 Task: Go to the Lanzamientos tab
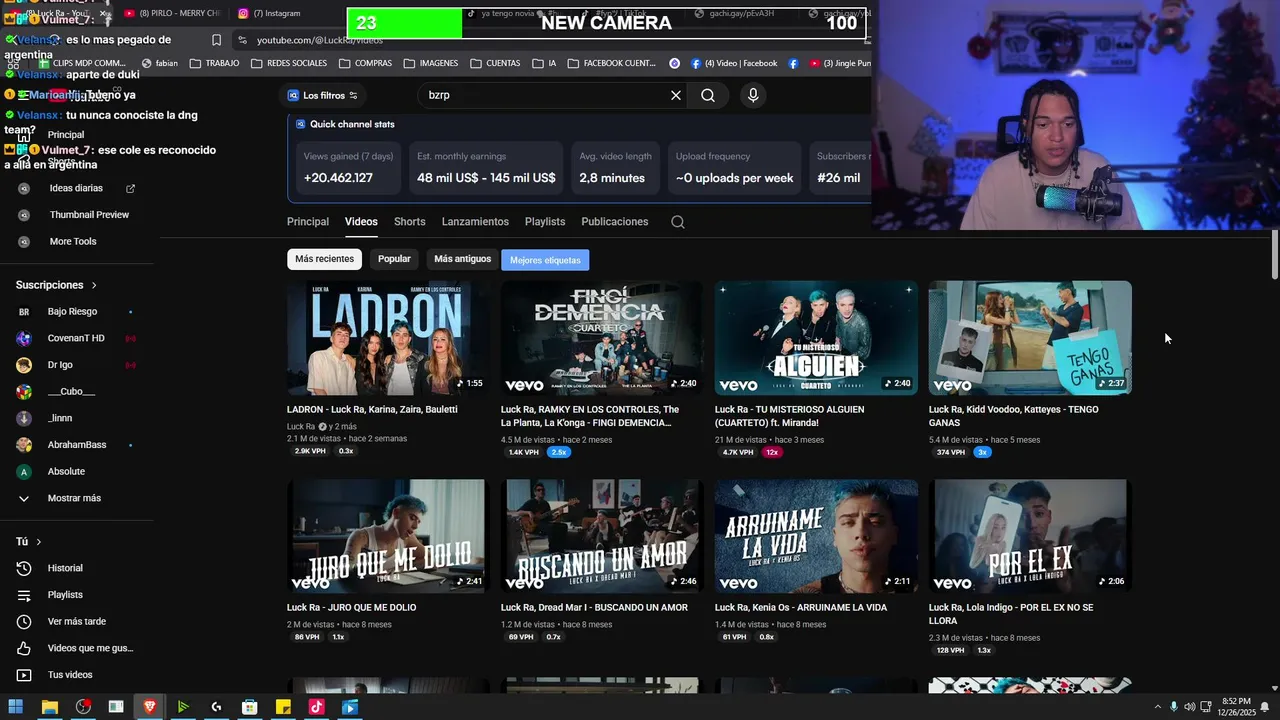[475, 222]
